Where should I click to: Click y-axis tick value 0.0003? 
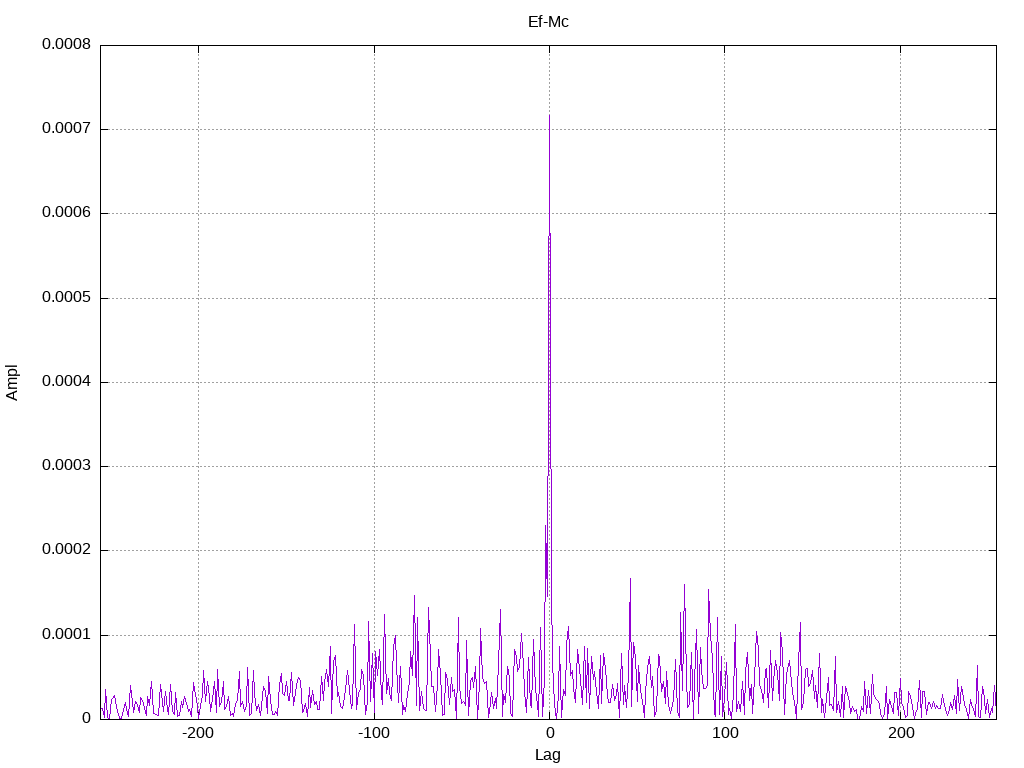66,466
